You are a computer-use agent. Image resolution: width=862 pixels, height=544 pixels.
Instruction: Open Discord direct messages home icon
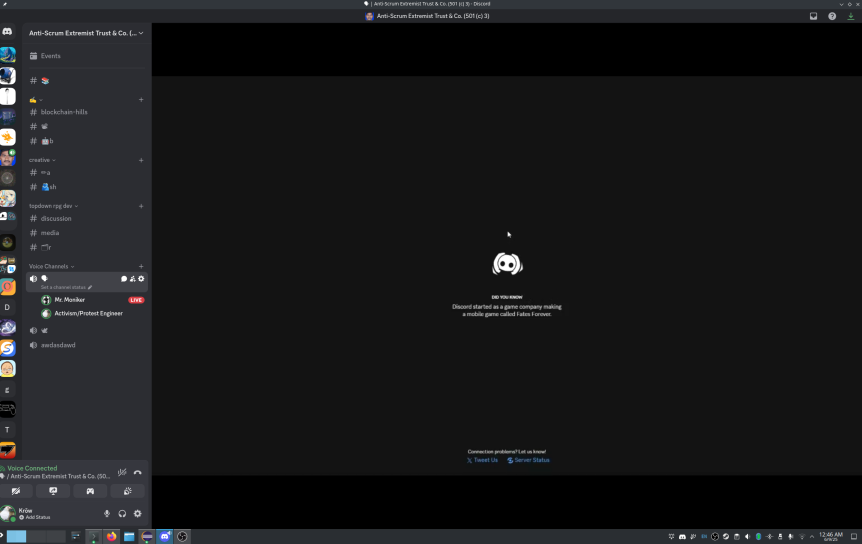point(7,32)
